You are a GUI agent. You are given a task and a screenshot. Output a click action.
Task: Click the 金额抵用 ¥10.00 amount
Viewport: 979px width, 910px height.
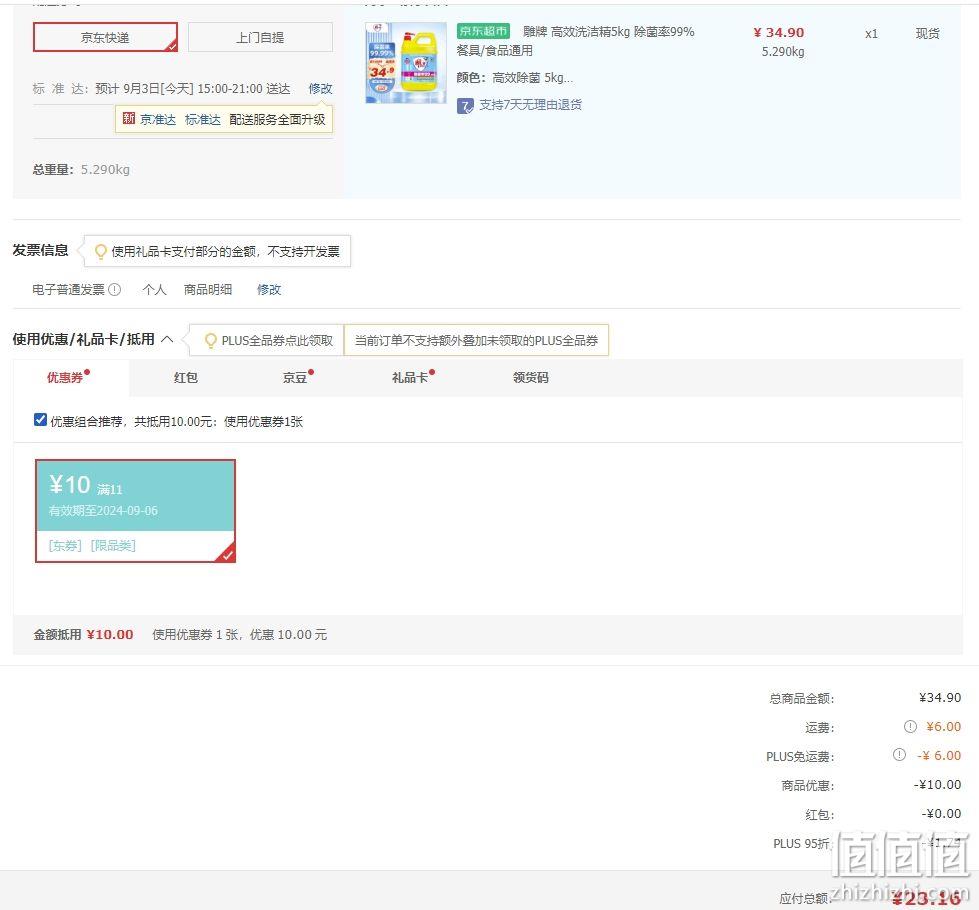(x=110, y=635)
